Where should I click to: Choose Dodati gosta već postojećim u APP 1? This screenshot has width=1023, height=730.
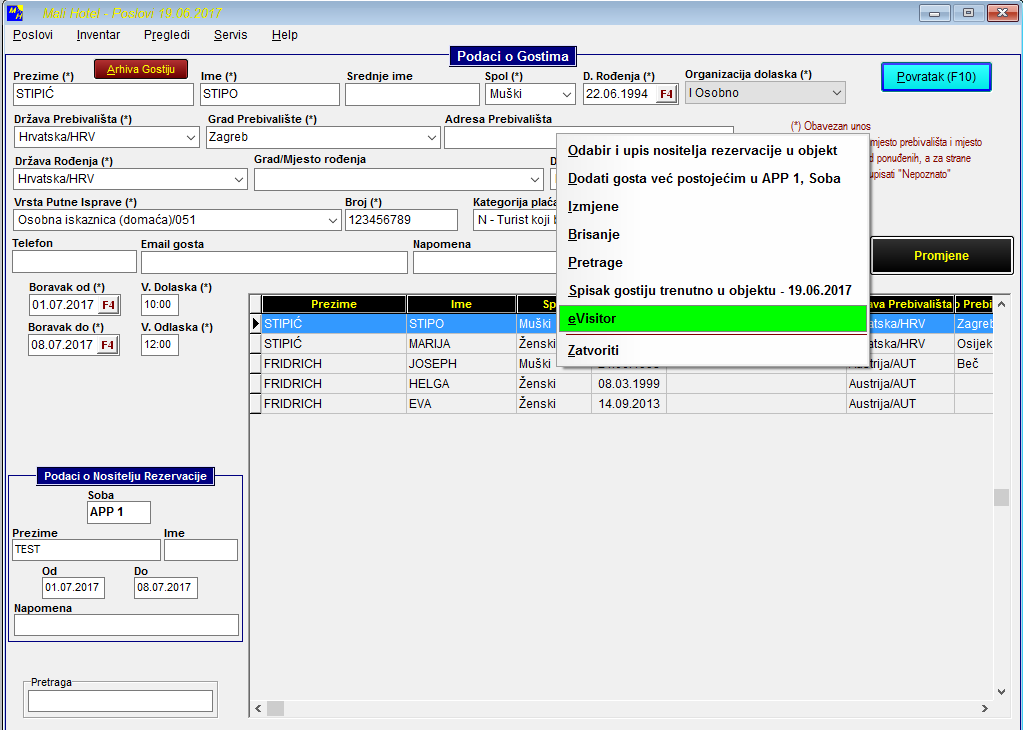[x=712, y=178]
